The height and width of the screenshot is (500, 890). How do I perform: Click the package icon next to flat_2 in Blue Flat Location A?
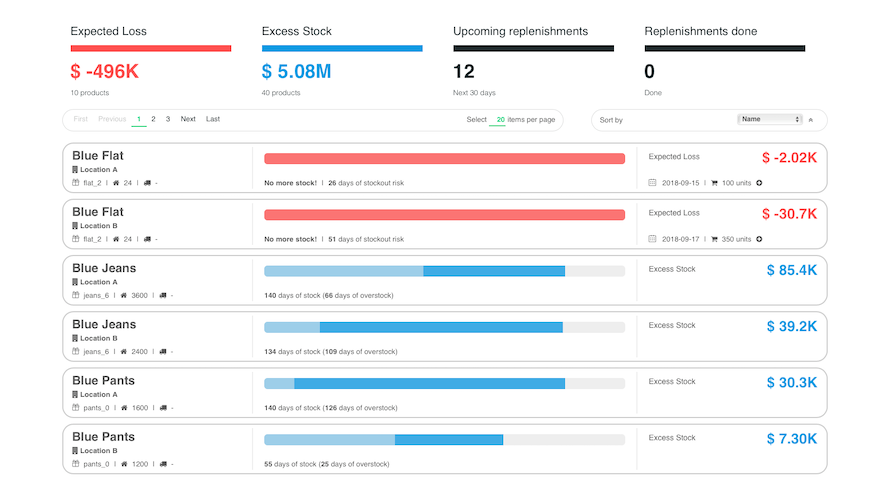click(75, 183)
